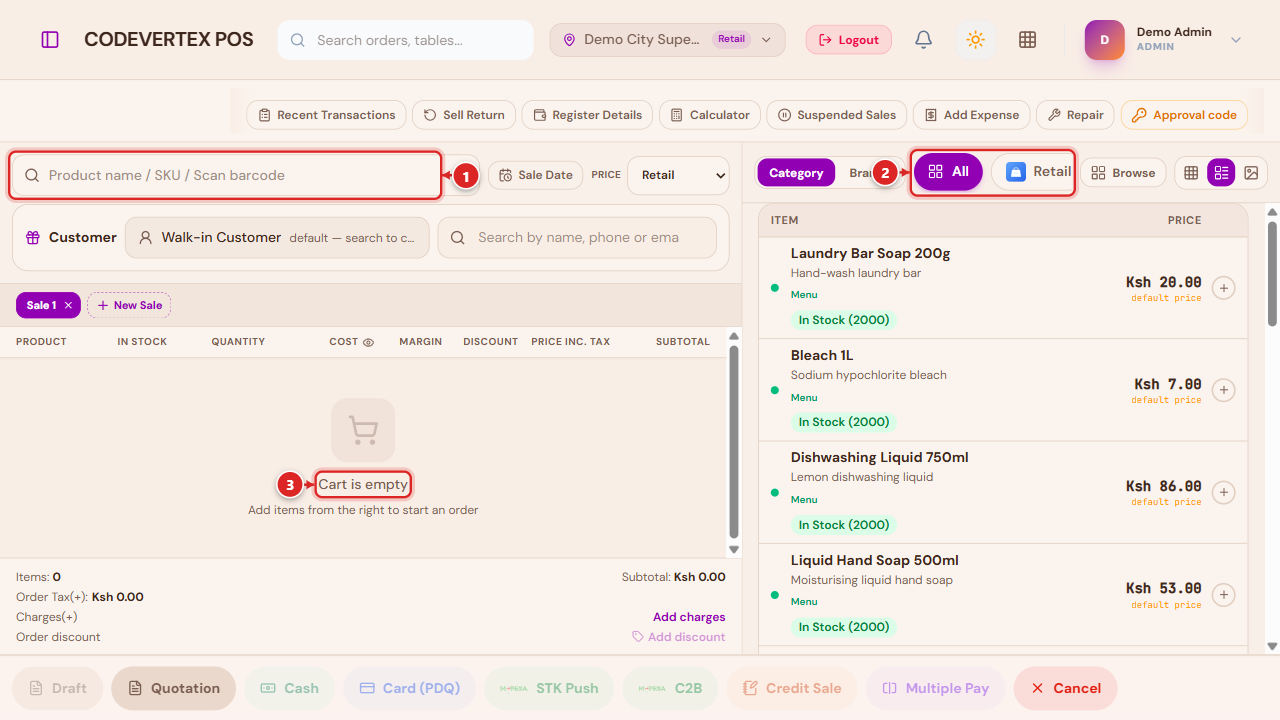Open the Sale Date picker

(x=535, y=175)
